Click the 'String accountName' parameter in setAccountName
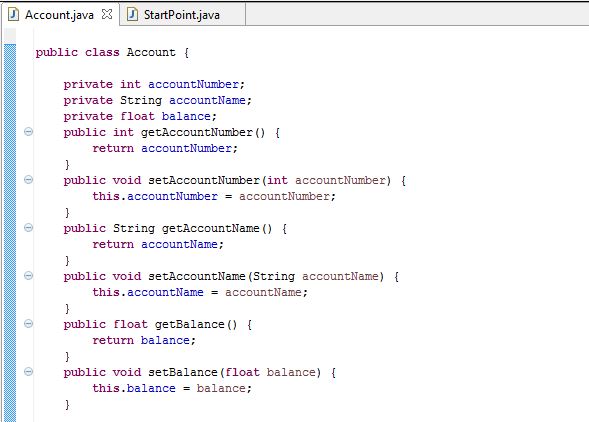 coord(316,276)
